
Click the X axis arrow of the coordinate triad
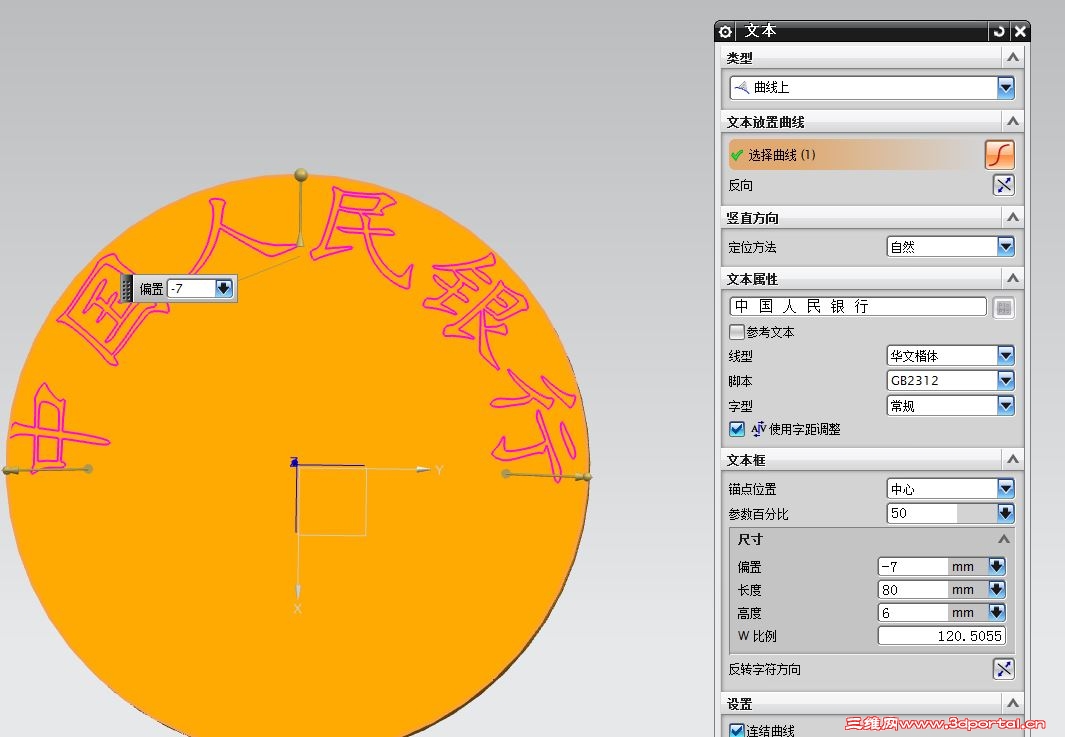coord(297,591)
